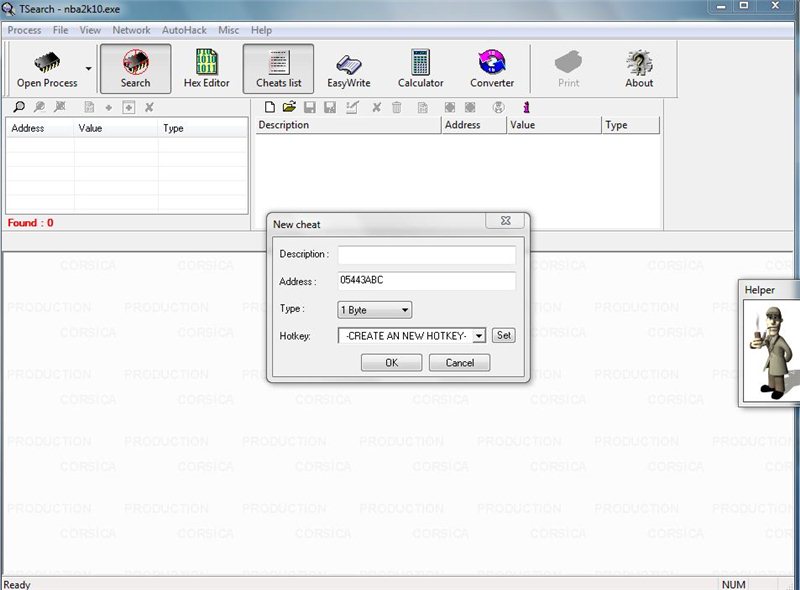
Task: Confirm the new cheat with OK
Action: click(x=391, y=363)
